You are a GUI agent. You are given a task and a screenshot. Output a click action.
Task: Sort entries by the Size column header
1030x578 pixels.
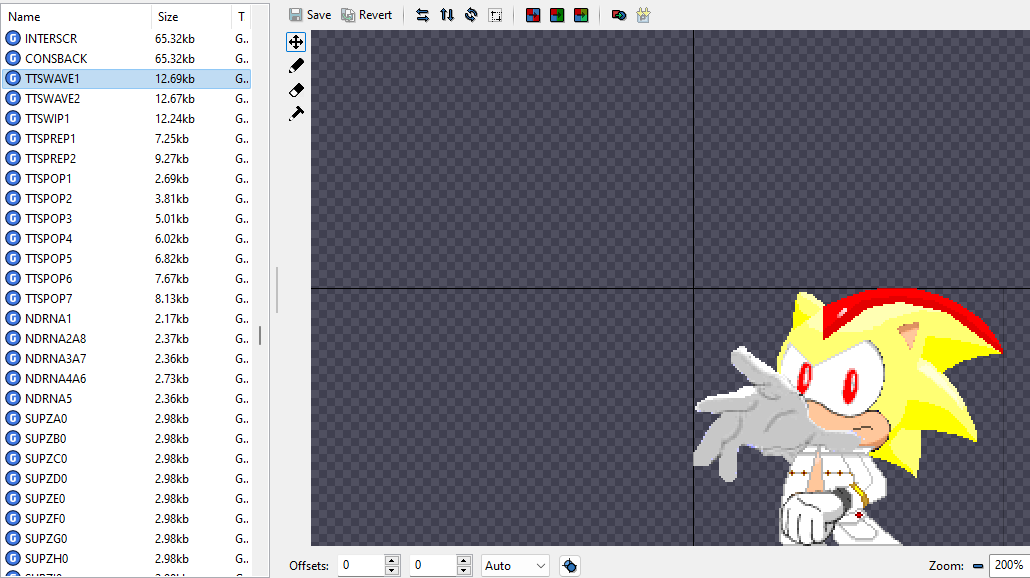tap(191, 16)
